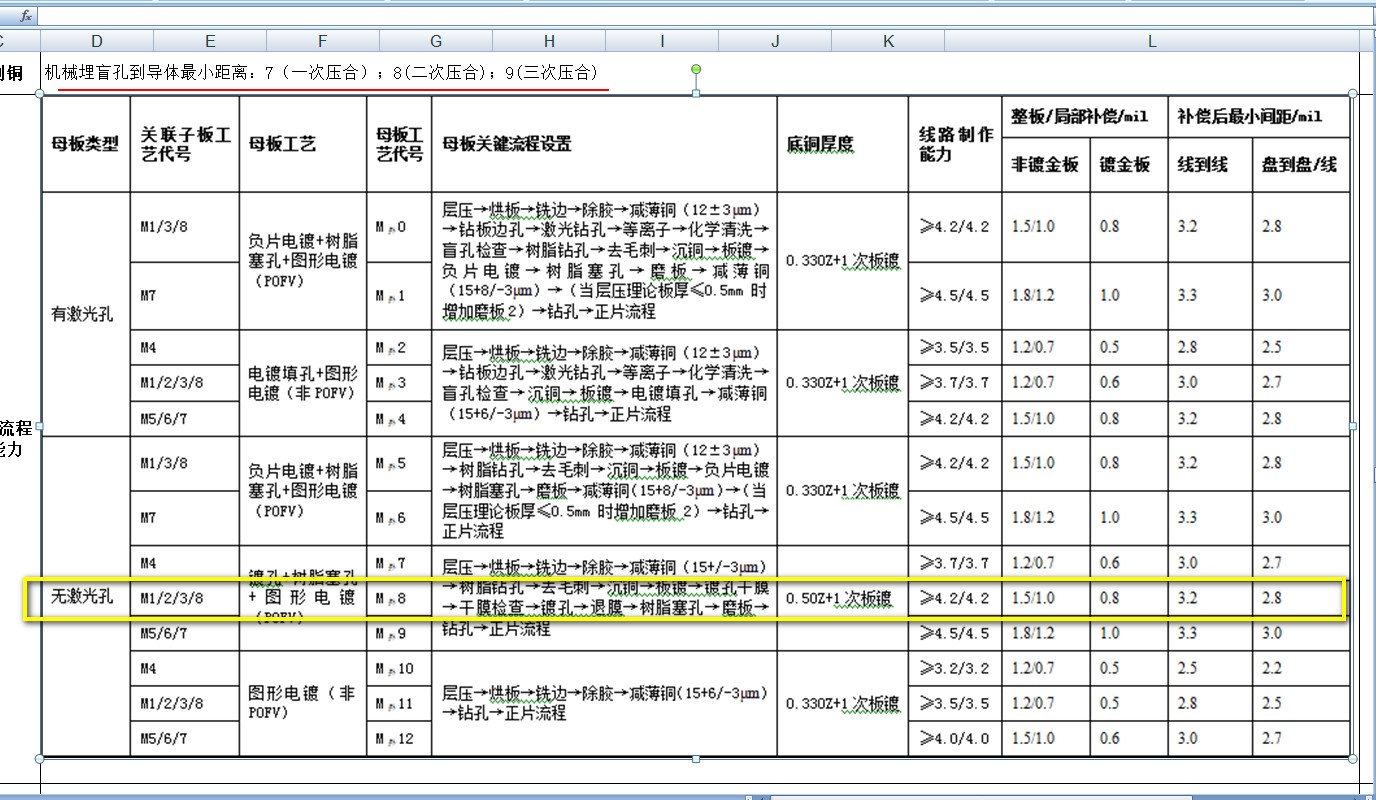Select column I header
This screenshot has width=1376, height=800.
pos(662,41)
